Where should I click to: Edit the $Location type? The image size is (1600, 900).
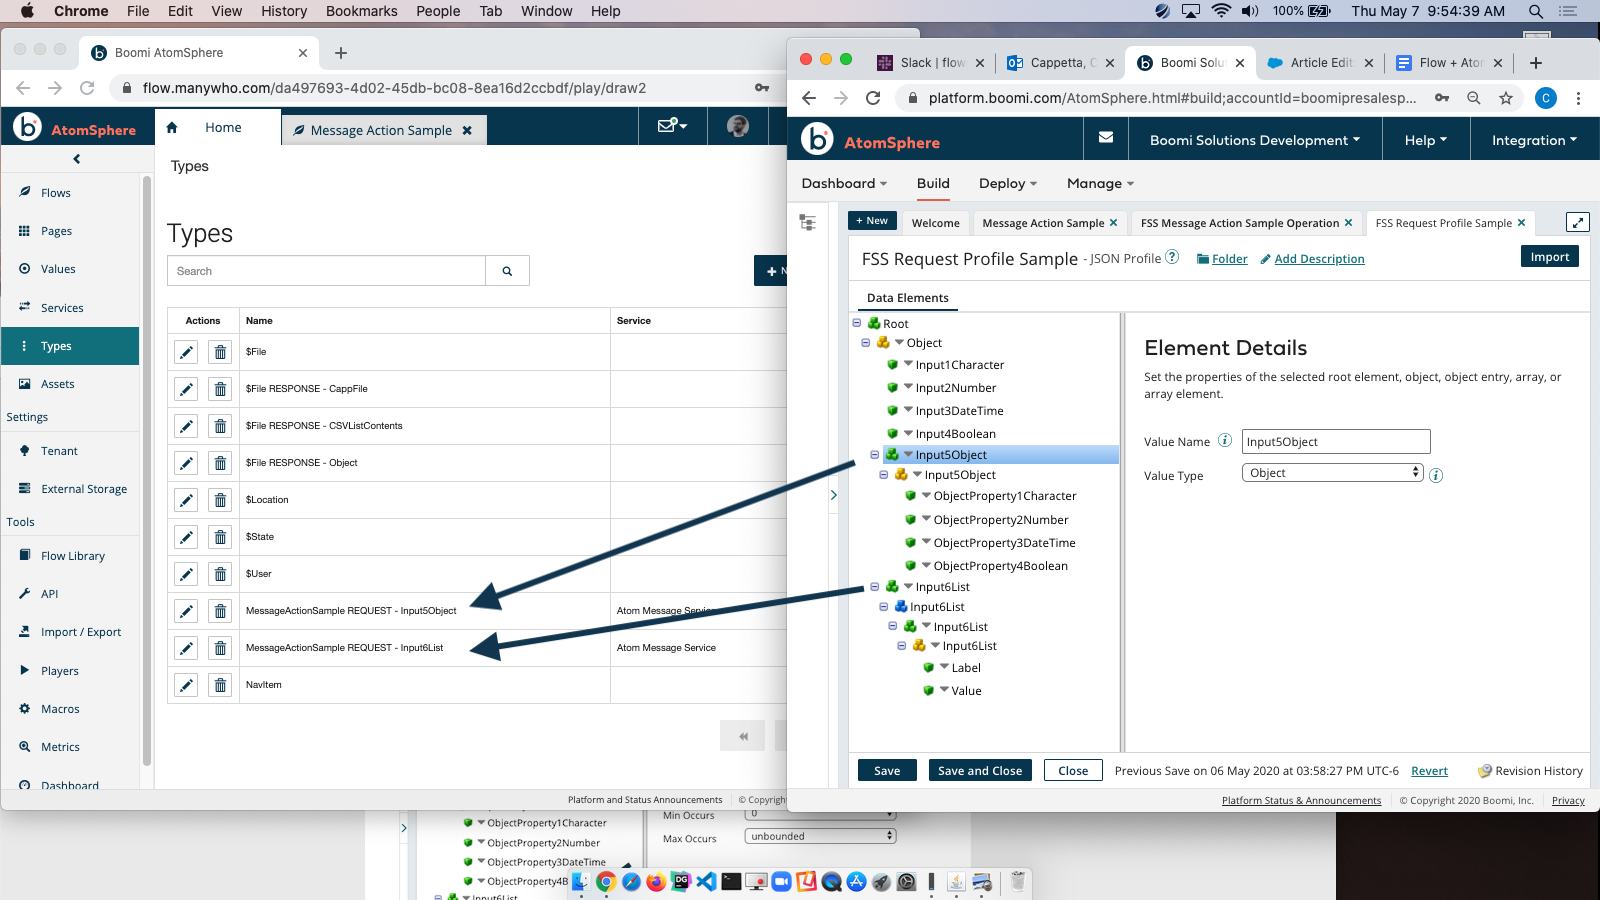click(186, 500)
